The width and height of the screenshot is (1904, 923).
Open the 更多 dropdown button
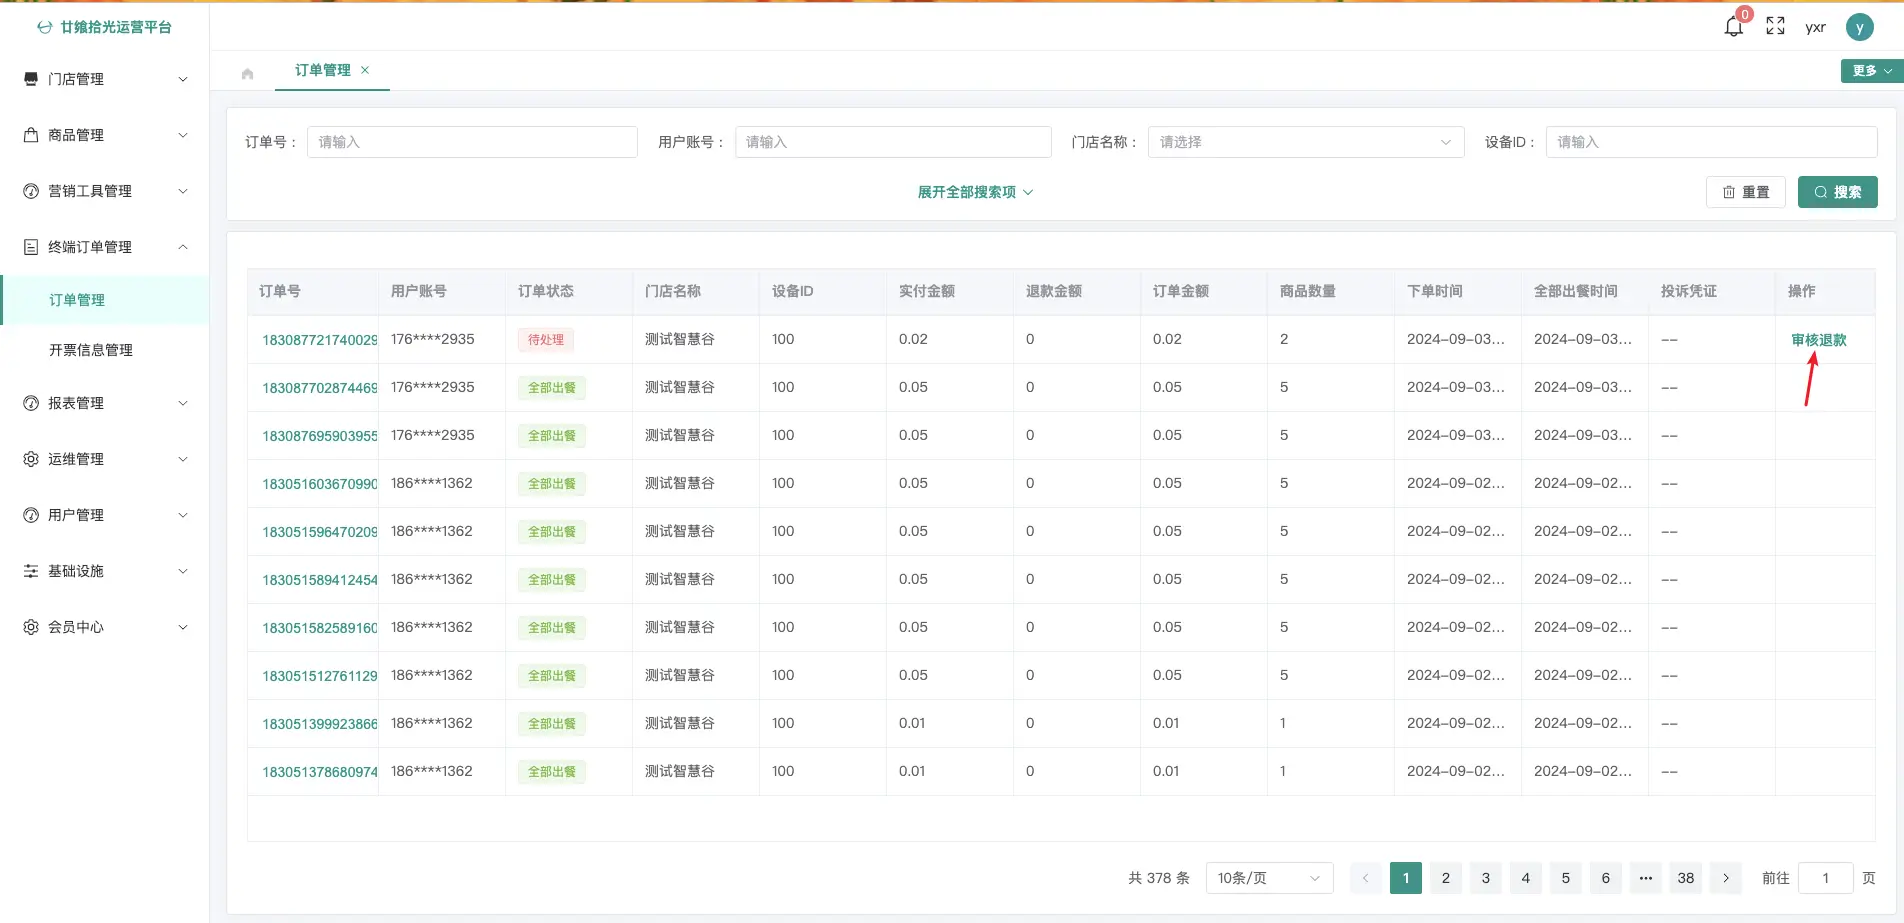click(x=1872, y=71)
